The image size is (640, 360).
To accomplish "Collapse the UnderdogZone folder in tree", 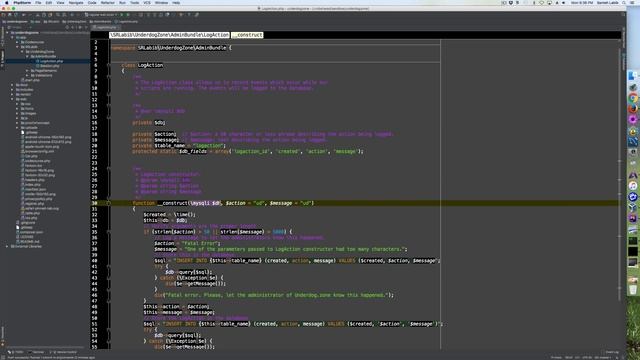I will [x=23, y=51].
